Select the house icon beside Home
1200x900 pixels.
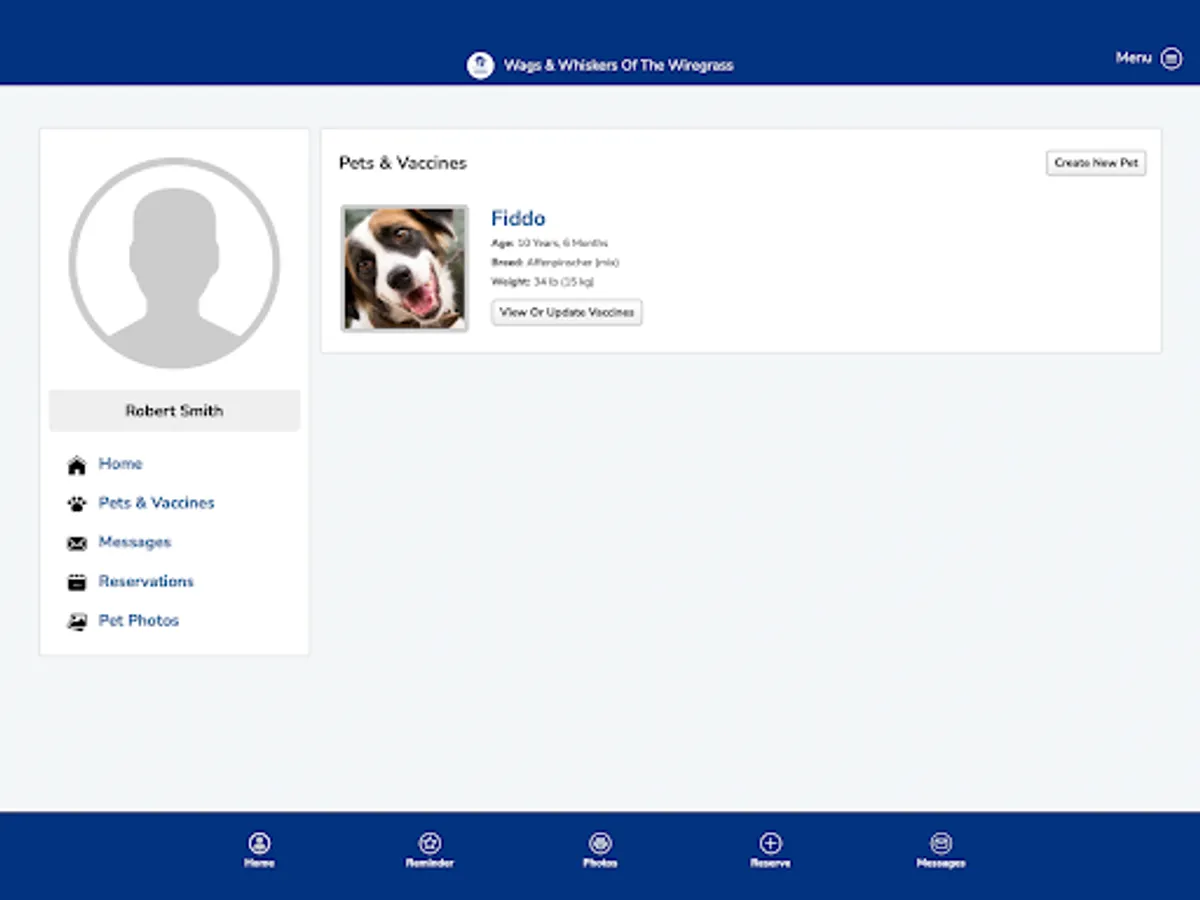coord(77,464)
